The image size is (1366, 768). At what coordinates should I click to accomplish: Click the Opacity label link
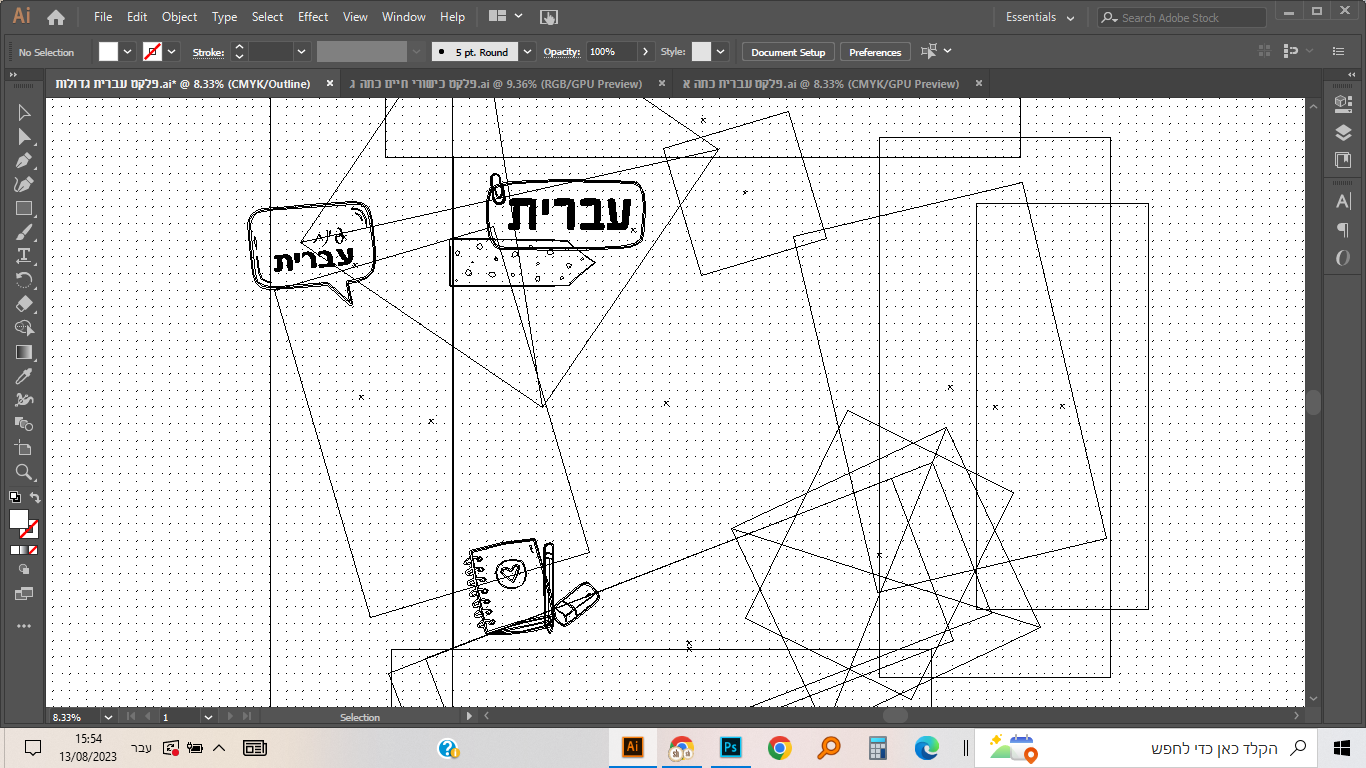point(562,52)
